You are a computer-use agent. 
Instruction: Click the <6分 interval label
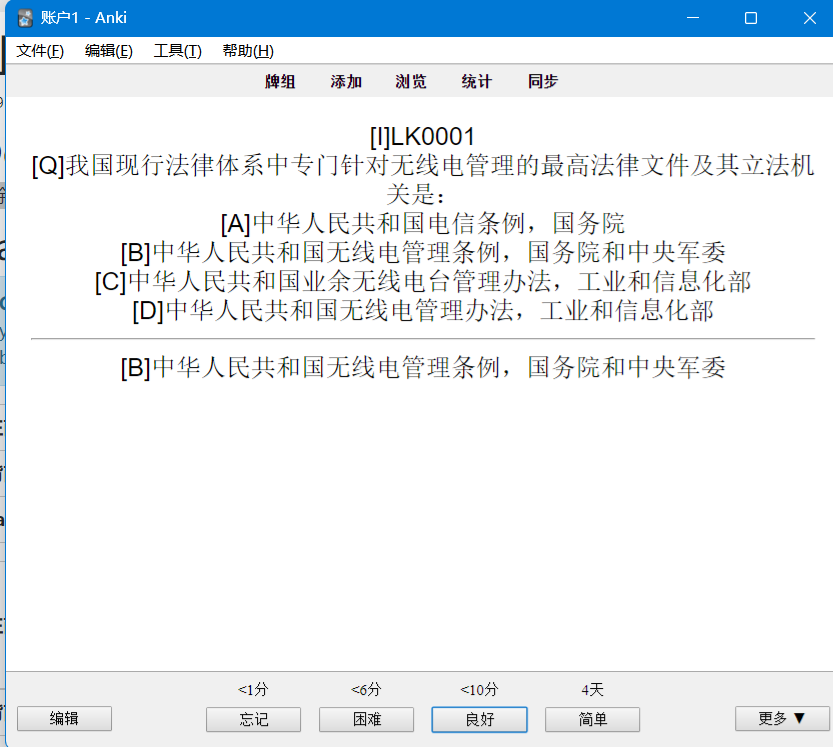[367, 690]
